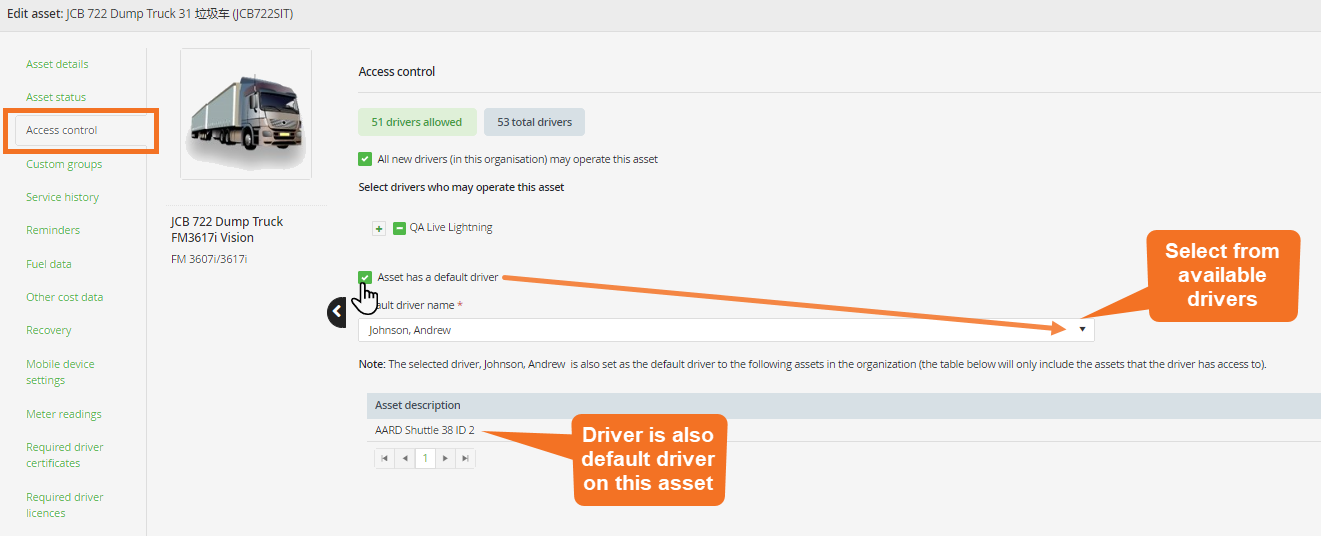
Task: Click the QA Live Lightning label
Action: point(451,227)
